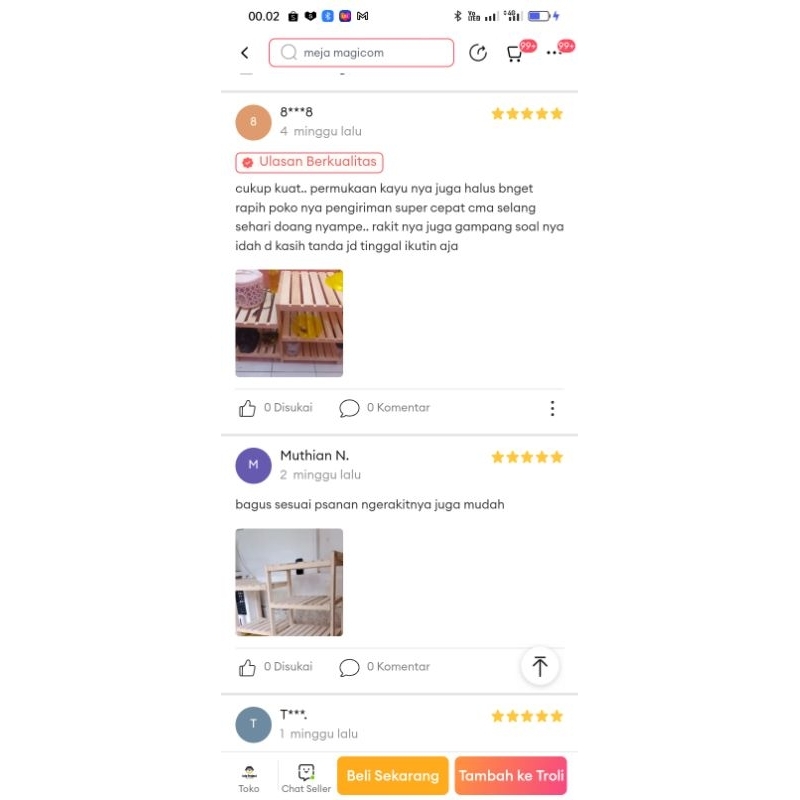View the 8***8 review photo thumbnail

(x=289, y=323)
